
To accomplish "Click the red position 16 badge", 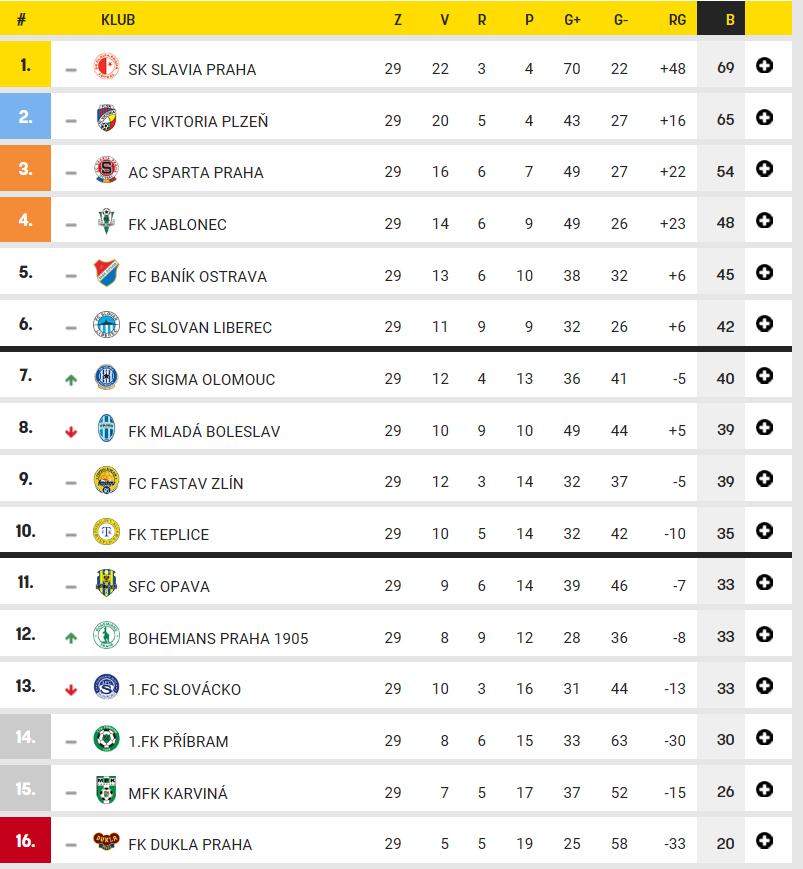I will [25, 840].
